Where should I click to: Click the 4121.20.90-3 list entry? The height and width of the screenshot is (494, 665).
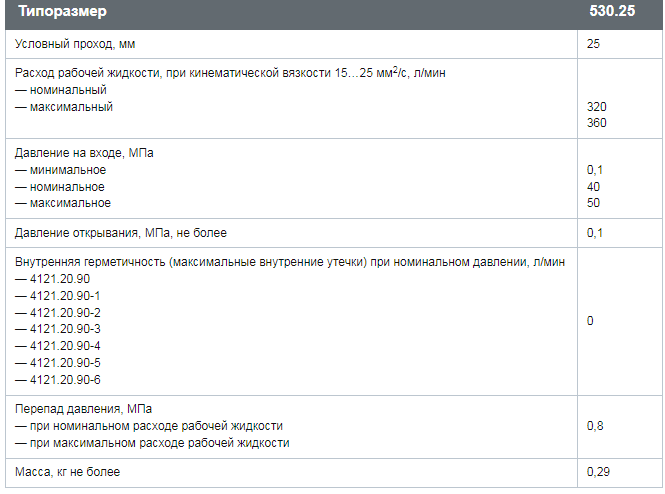58,329
